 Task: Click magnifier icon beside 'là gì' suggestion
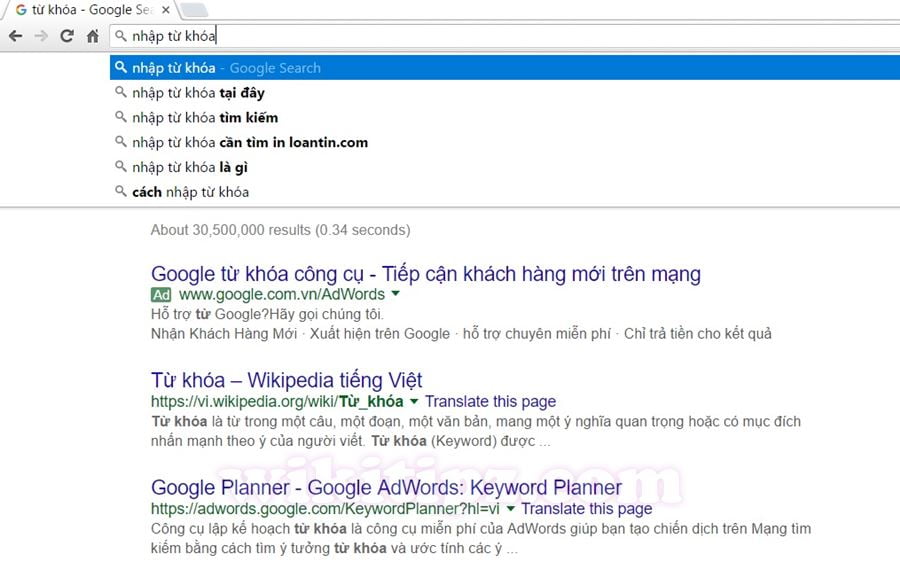click(121, 167)
